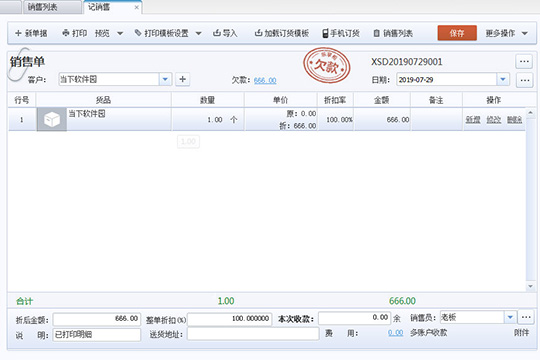Image resolution: width=540 pixels, height=360 pixels.
Task: Open 销售列表 from the toolbar
Action: point(393,33)
